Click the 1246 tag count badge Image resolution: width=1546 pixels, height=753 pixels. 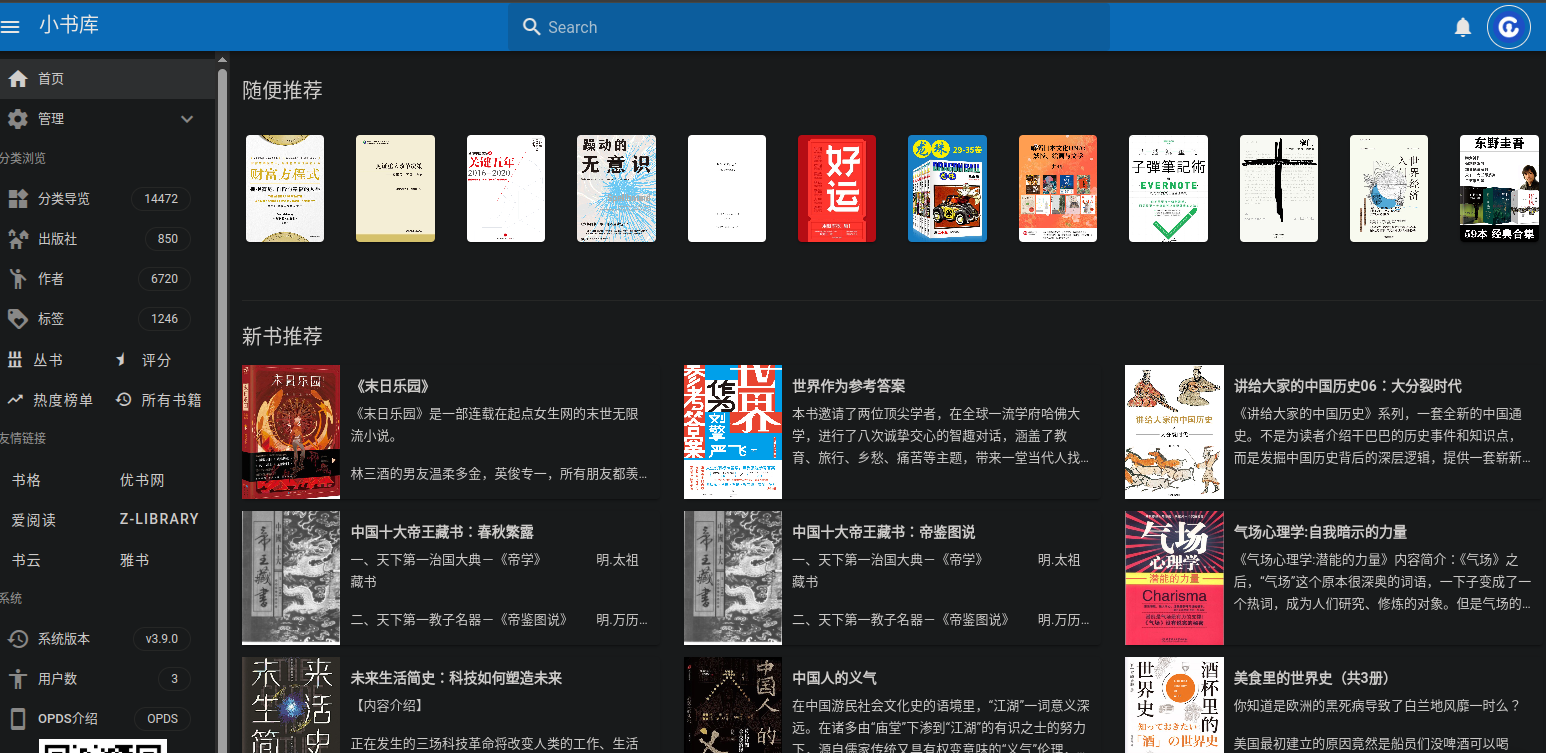(165, 319)
